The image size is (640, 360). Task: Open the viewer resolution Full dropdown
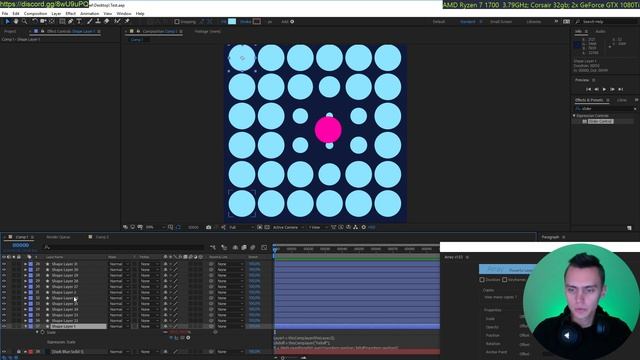[x=242, y=227]
